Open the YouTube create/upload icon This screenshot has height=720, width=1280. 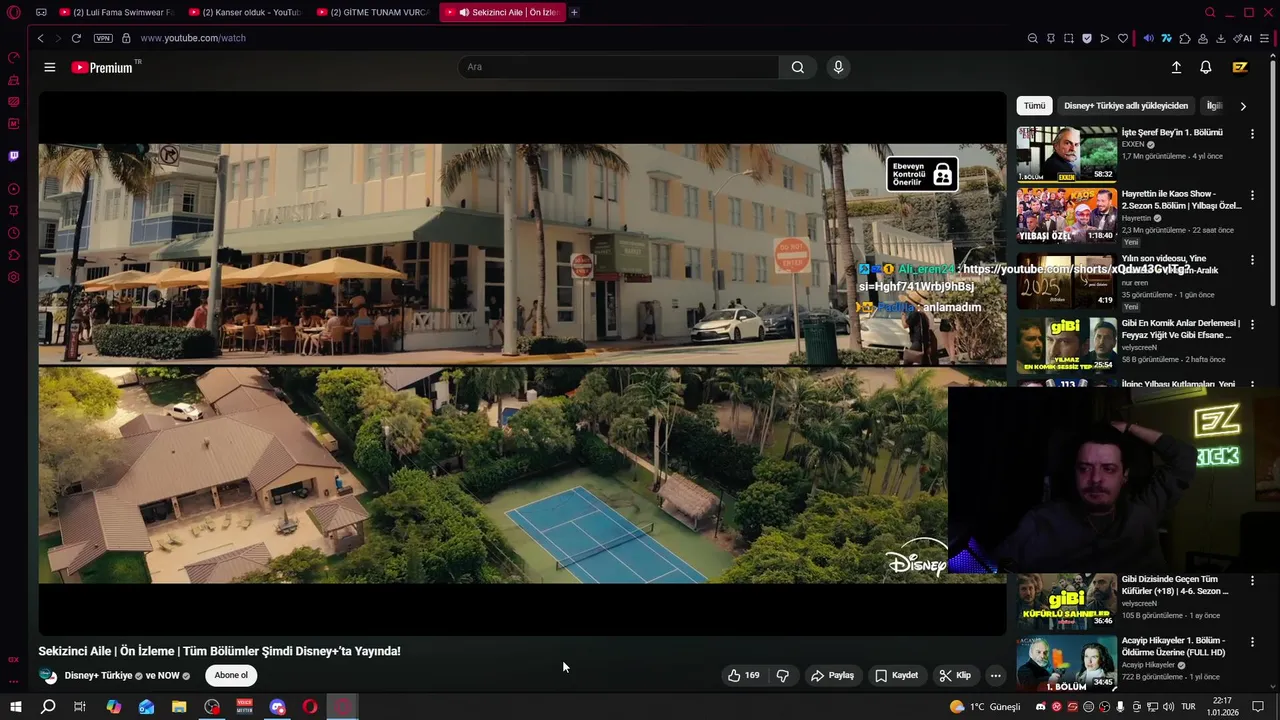pos(1176,67)
